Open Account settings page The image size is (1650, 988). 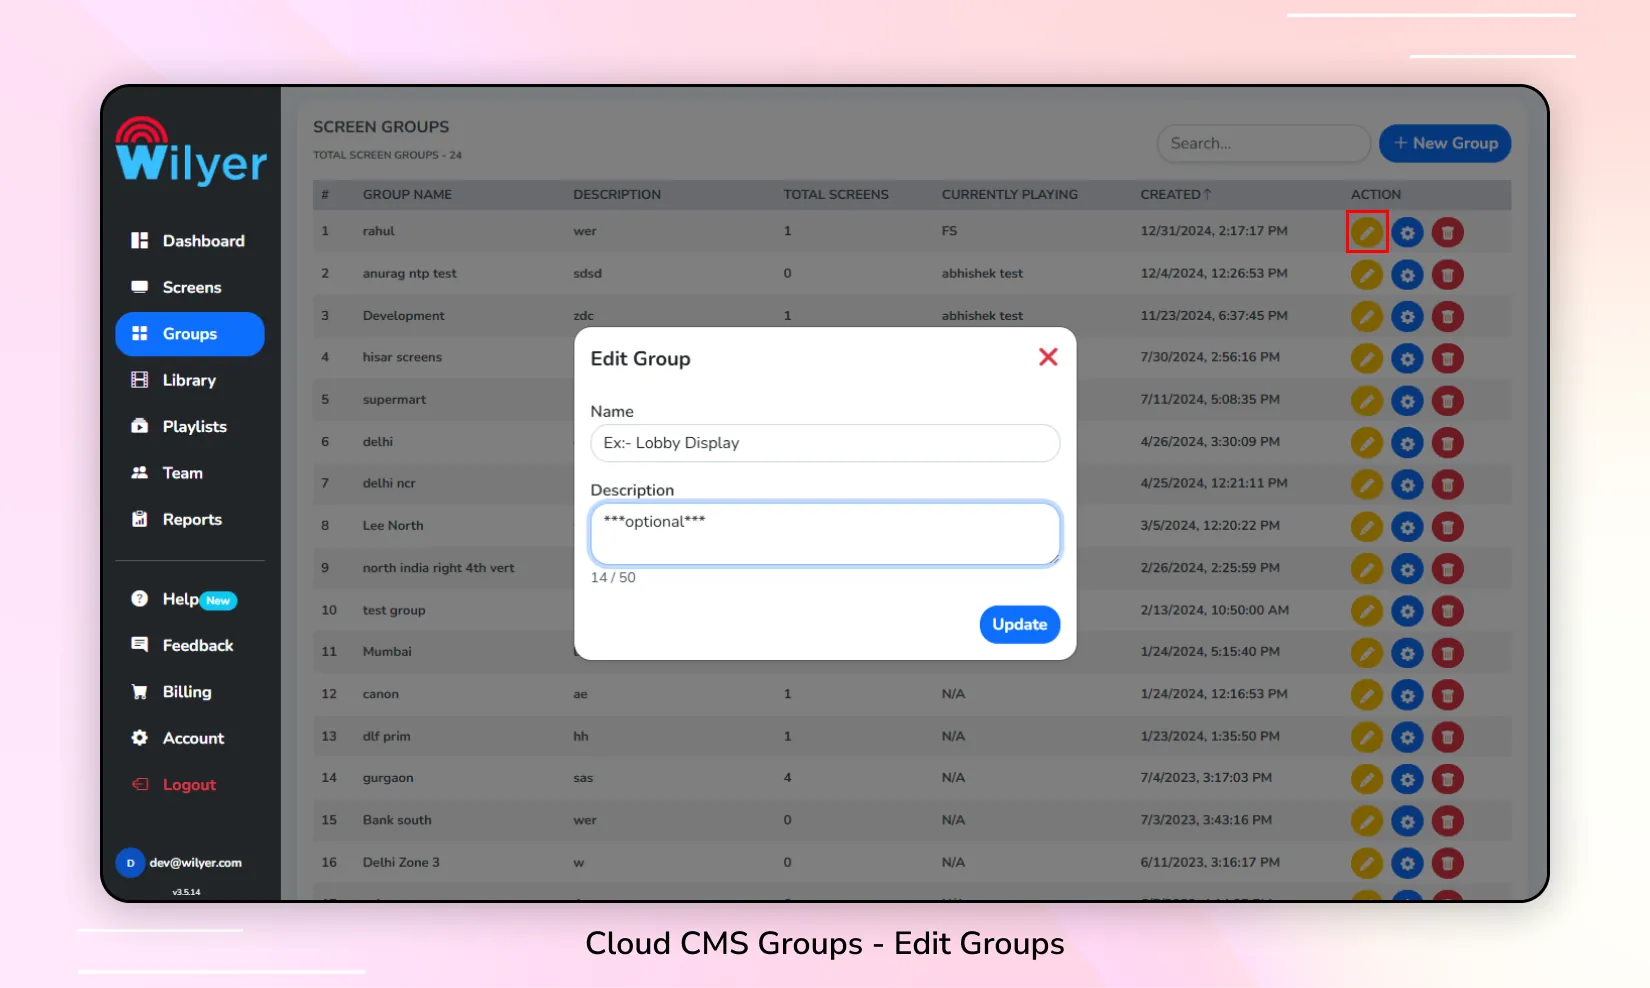[190, 738]
